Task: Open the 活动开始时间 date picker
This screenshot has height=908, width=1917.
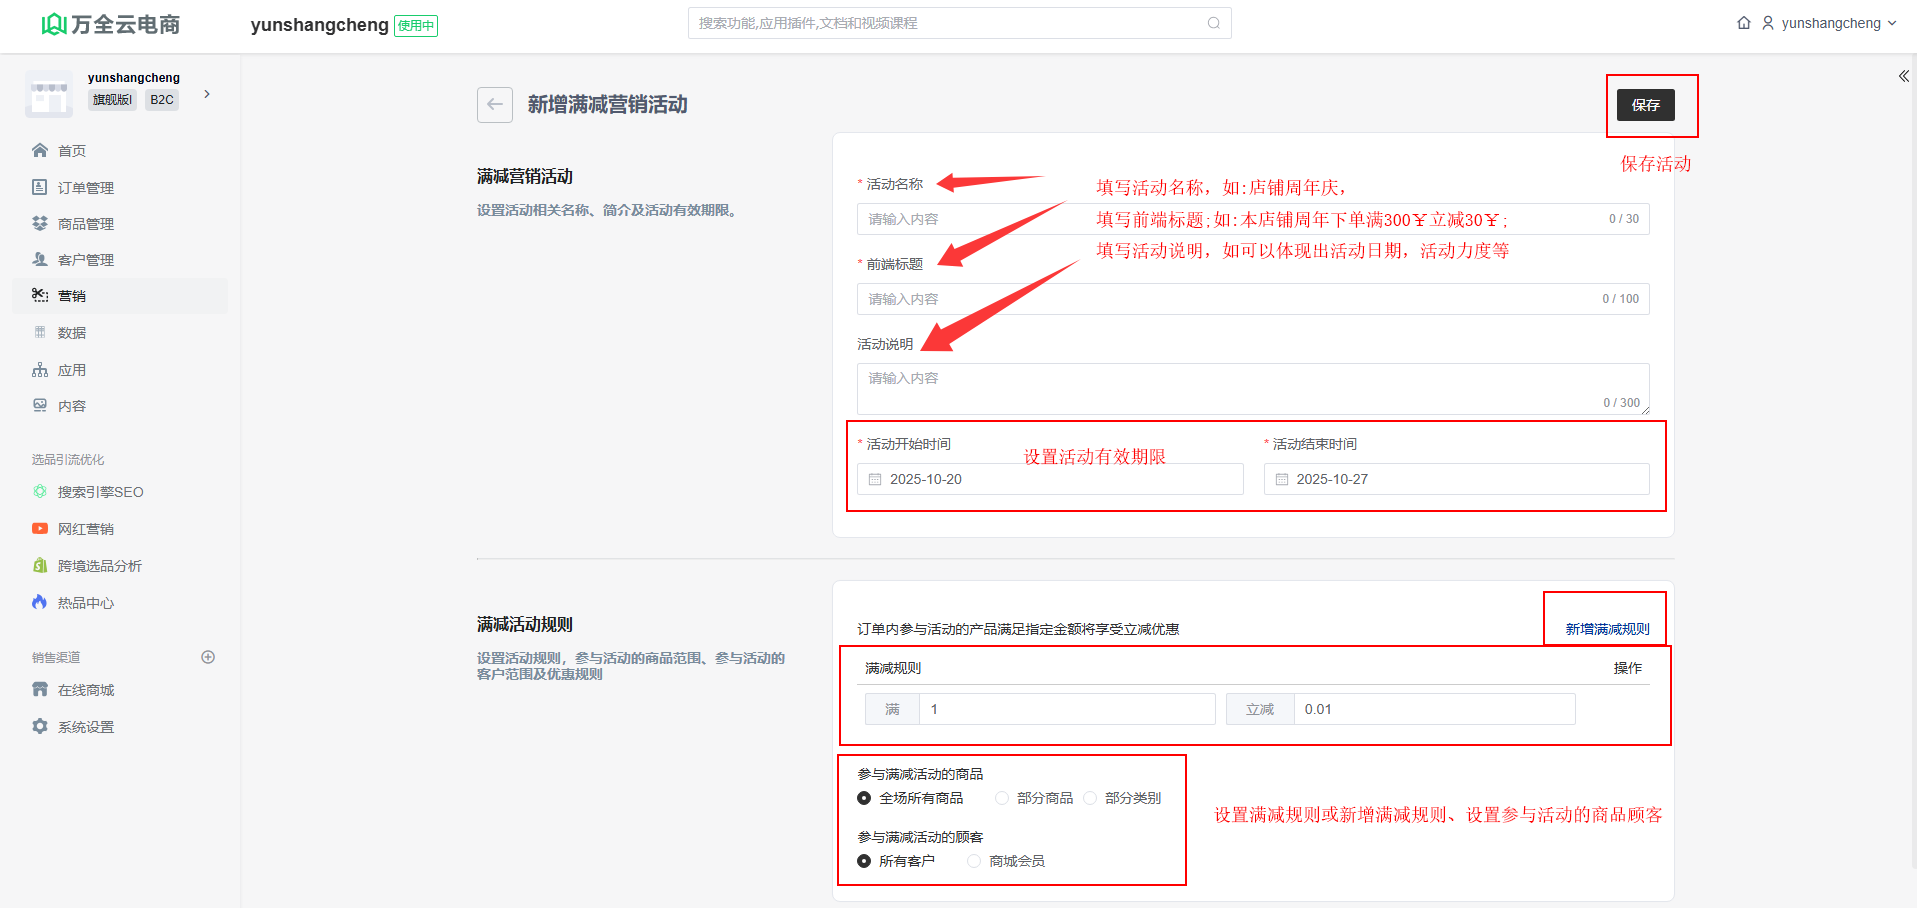Action: click(x=1050, y=479)
